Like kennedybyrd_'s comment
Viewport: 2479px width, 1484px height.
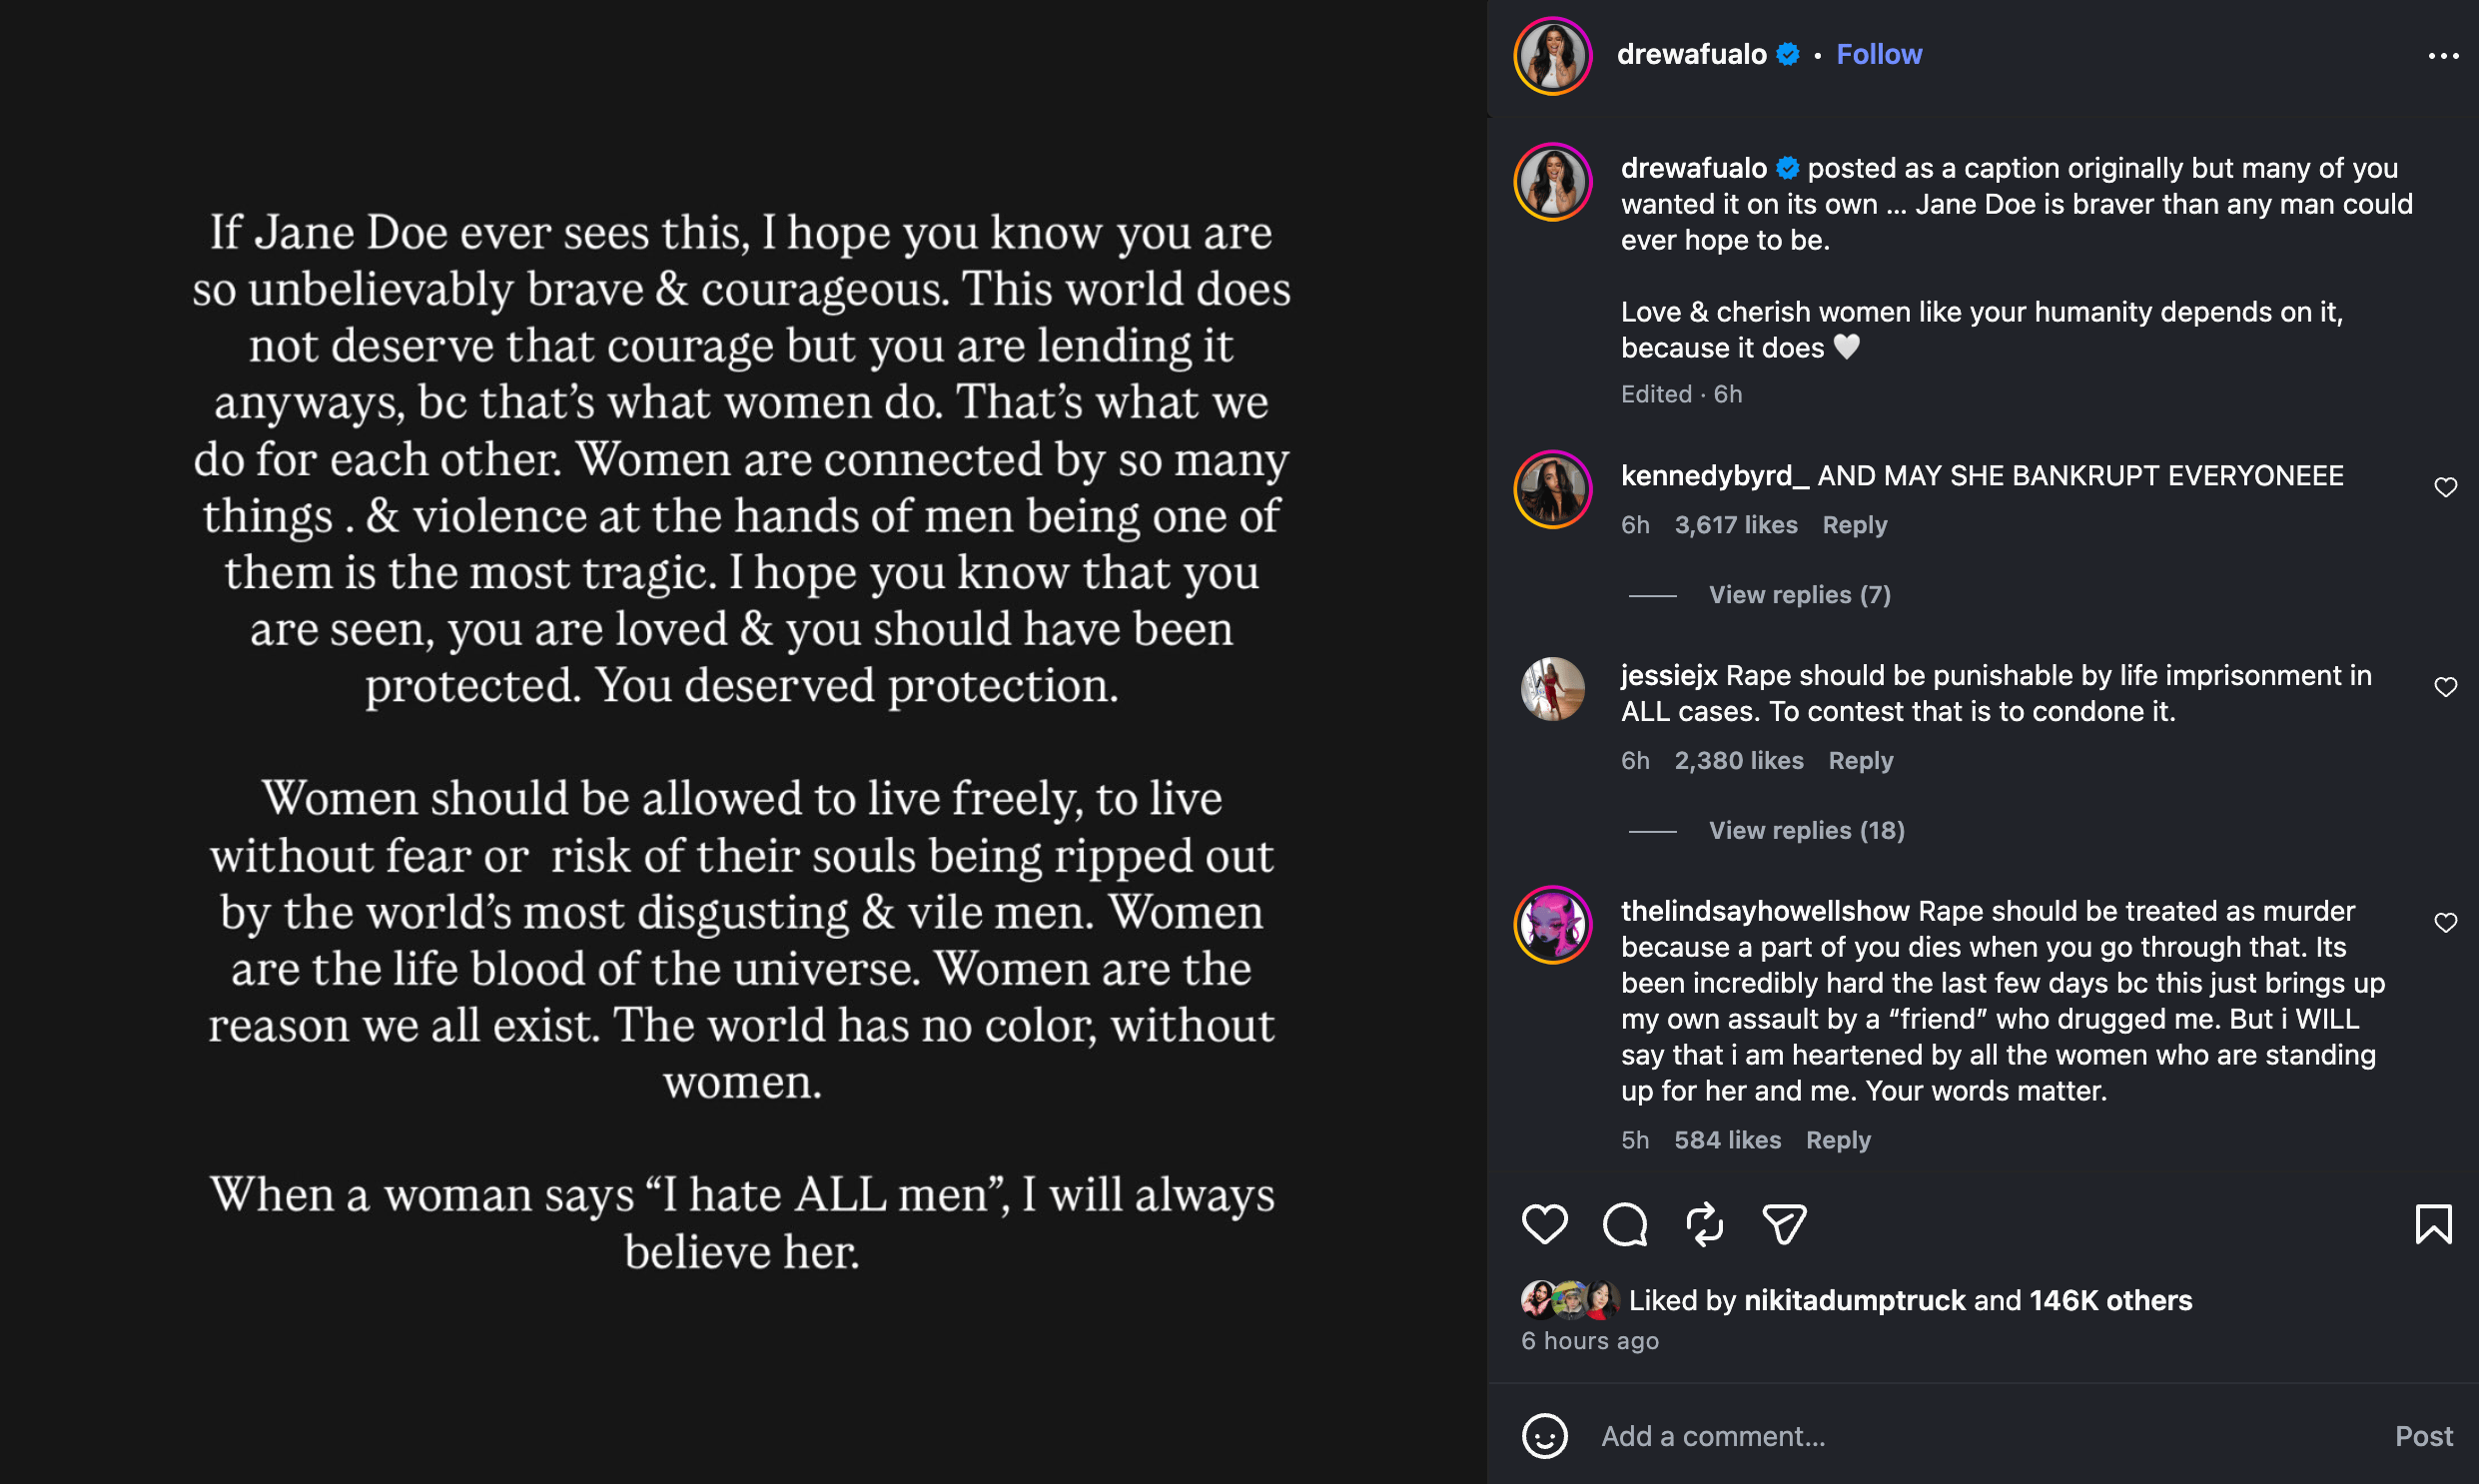[2445, 487]
